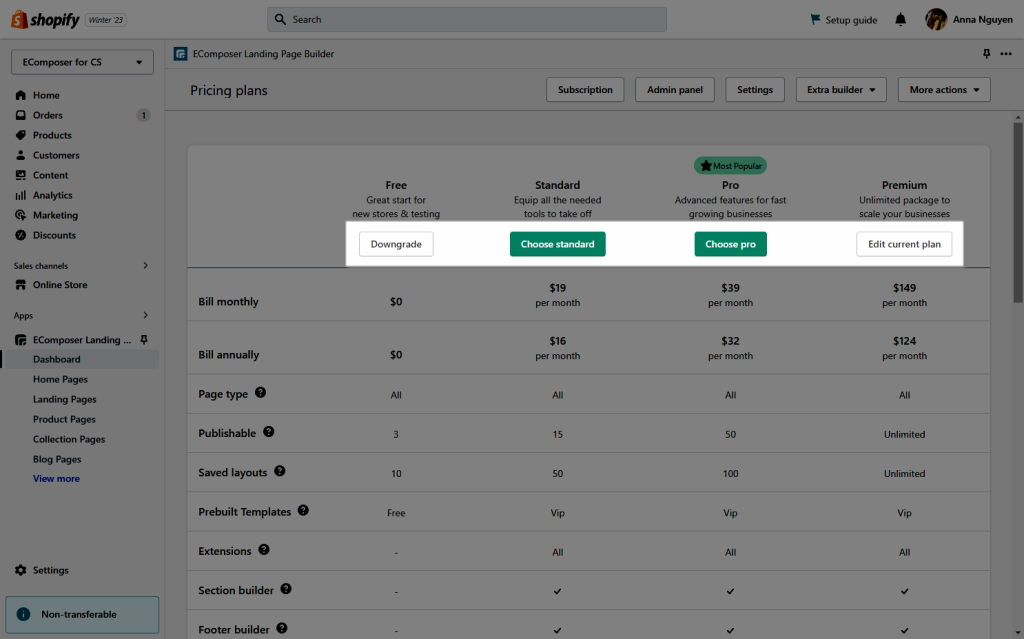Click the Setup guide flag icon
Screen dimensions: 1024x639
[815, 20]
